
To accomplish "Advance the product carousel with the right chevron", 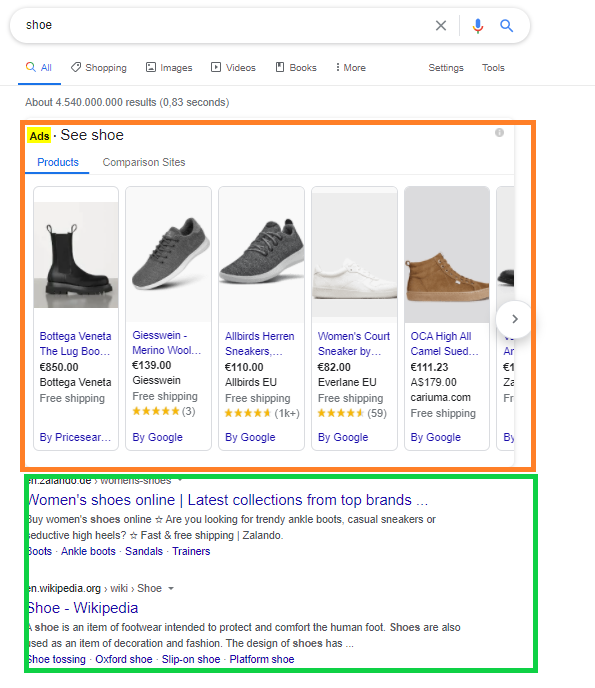I will pos(514,319).
